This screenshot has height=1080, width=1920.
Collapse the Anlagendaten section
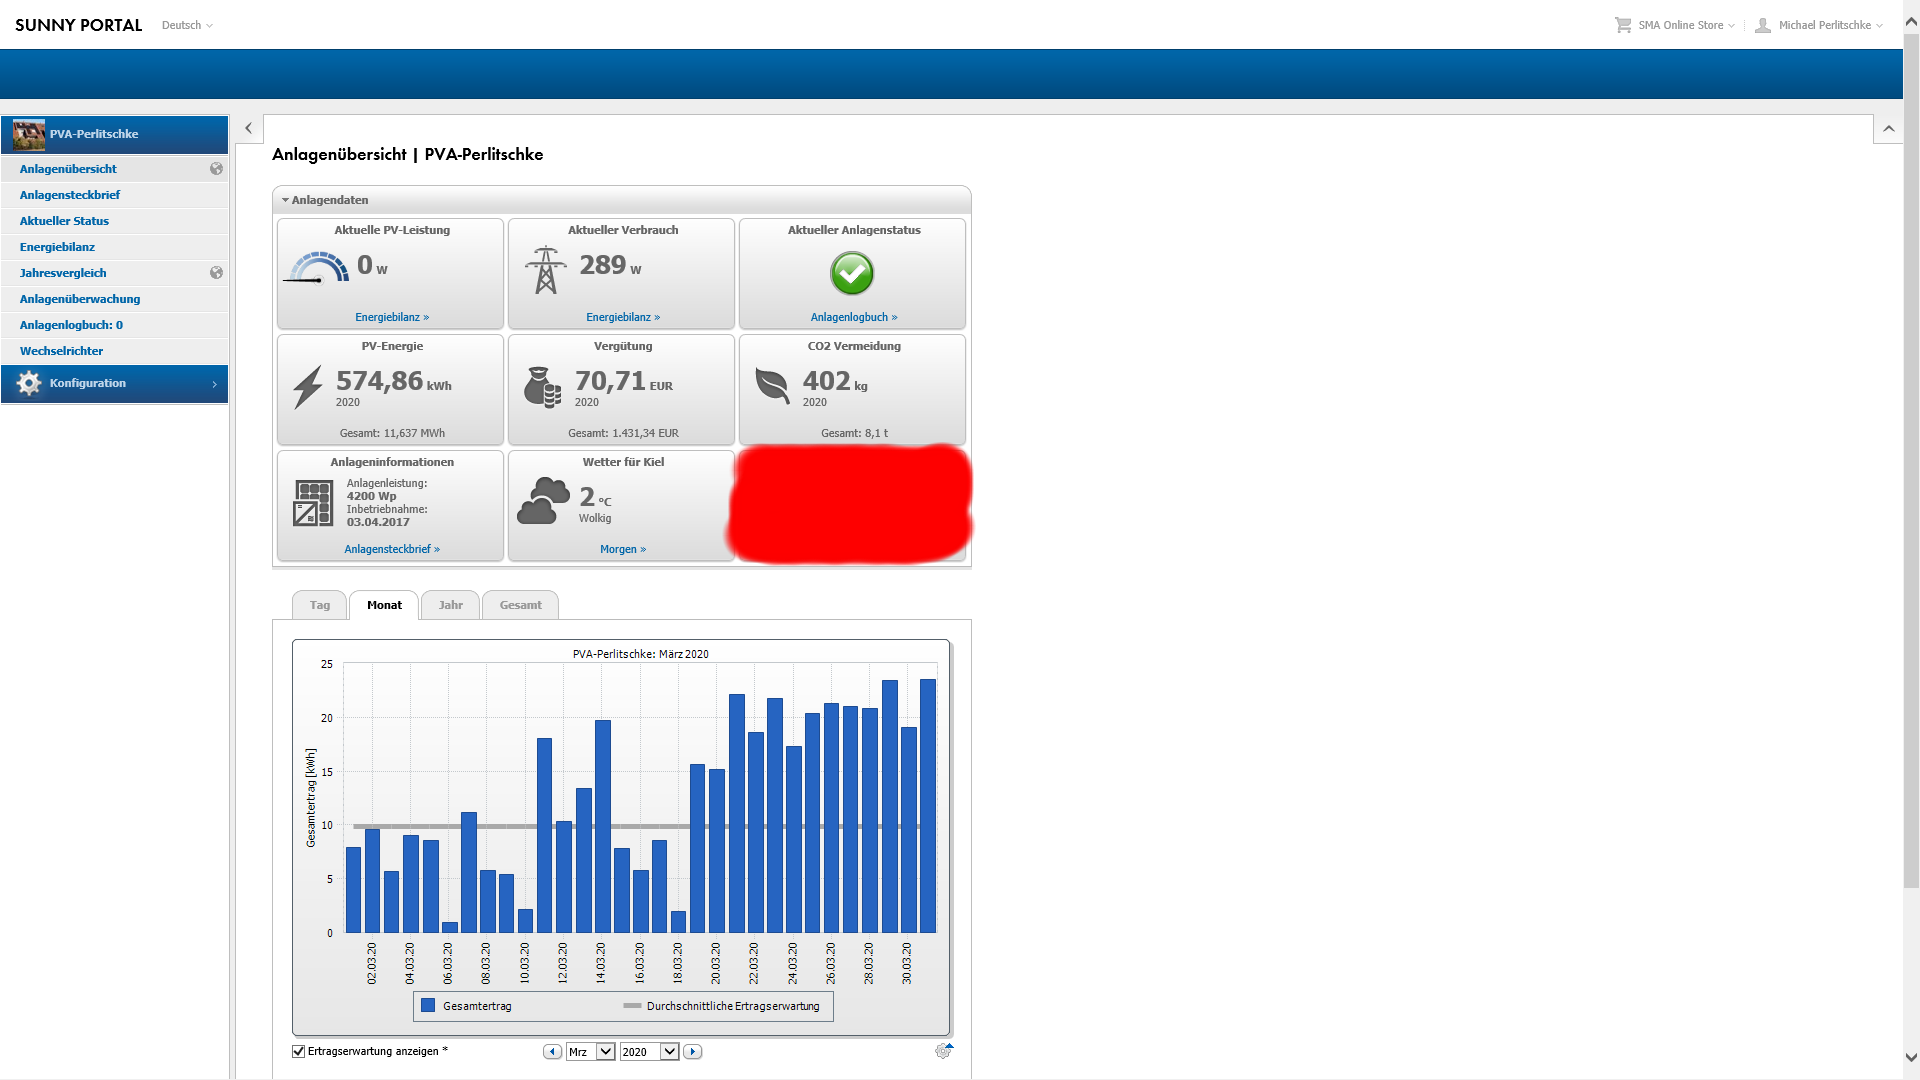(286, 200)
